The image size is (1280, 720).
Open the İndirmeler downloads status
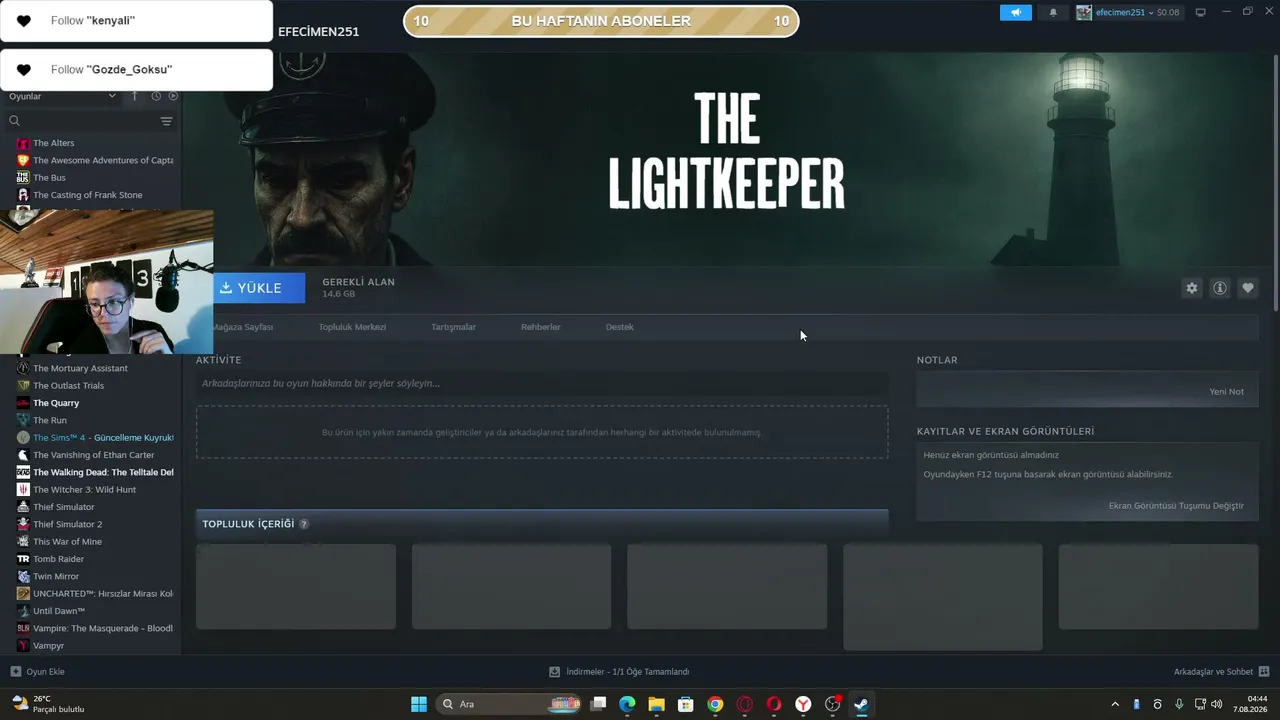tap(620, 672)
